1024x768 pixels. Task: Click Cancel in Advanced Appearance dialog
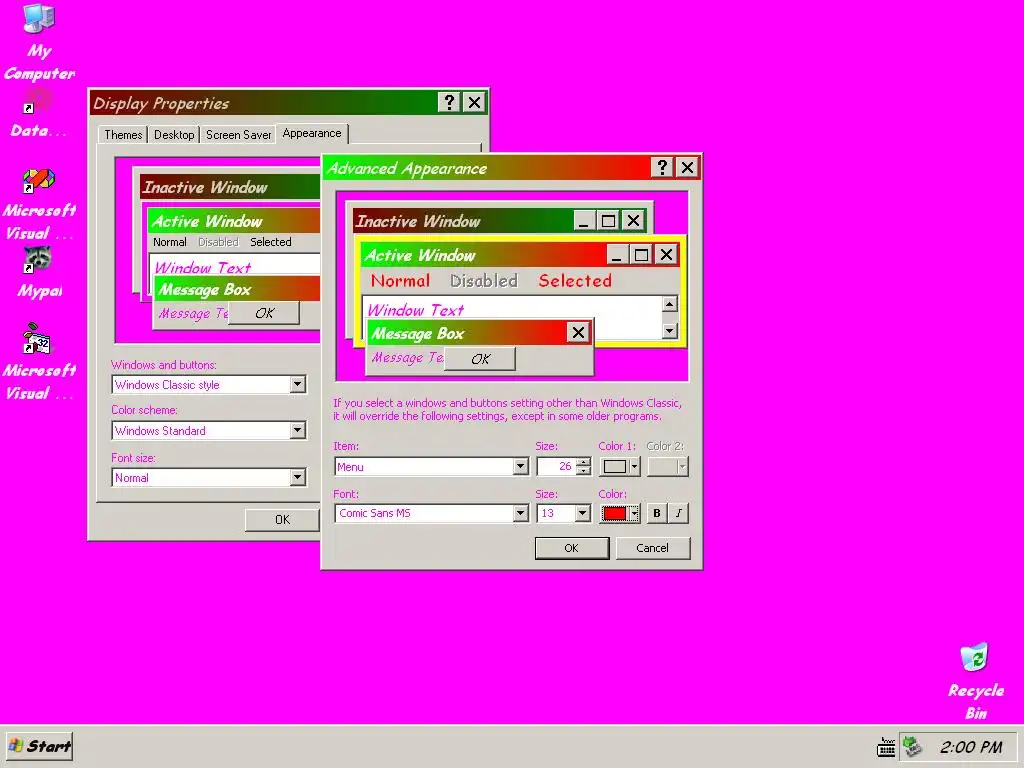652,548
